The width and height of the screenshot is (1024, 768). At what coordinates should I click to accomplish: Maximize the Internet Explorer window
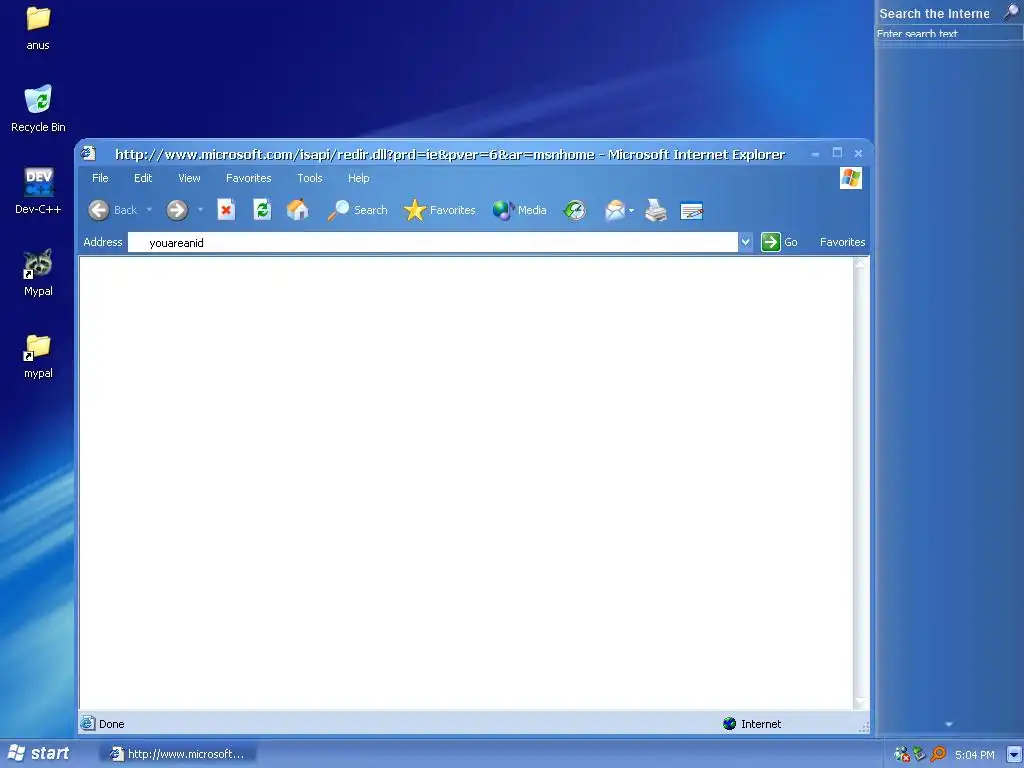click(837, 153)
